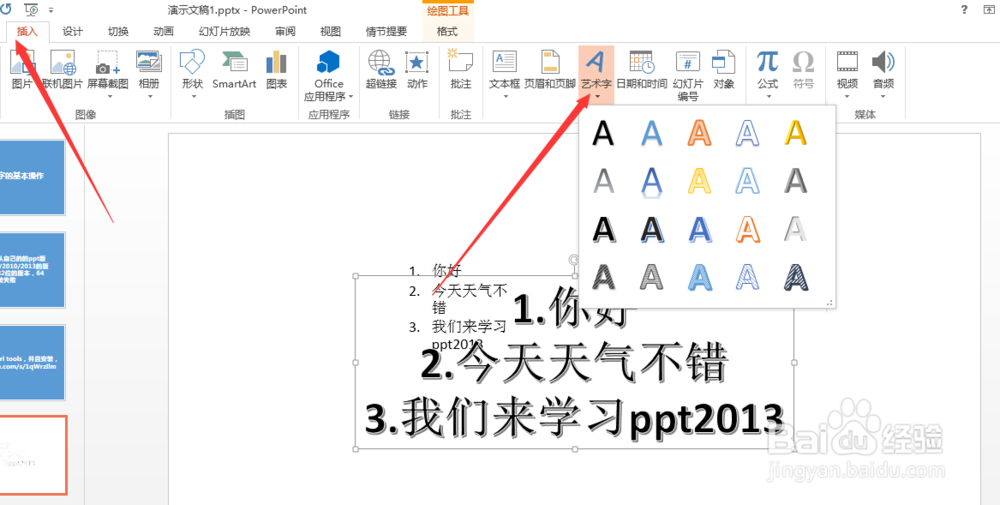
Task: Click the 相册 photo album icon
Action: (x=149, y=62)
